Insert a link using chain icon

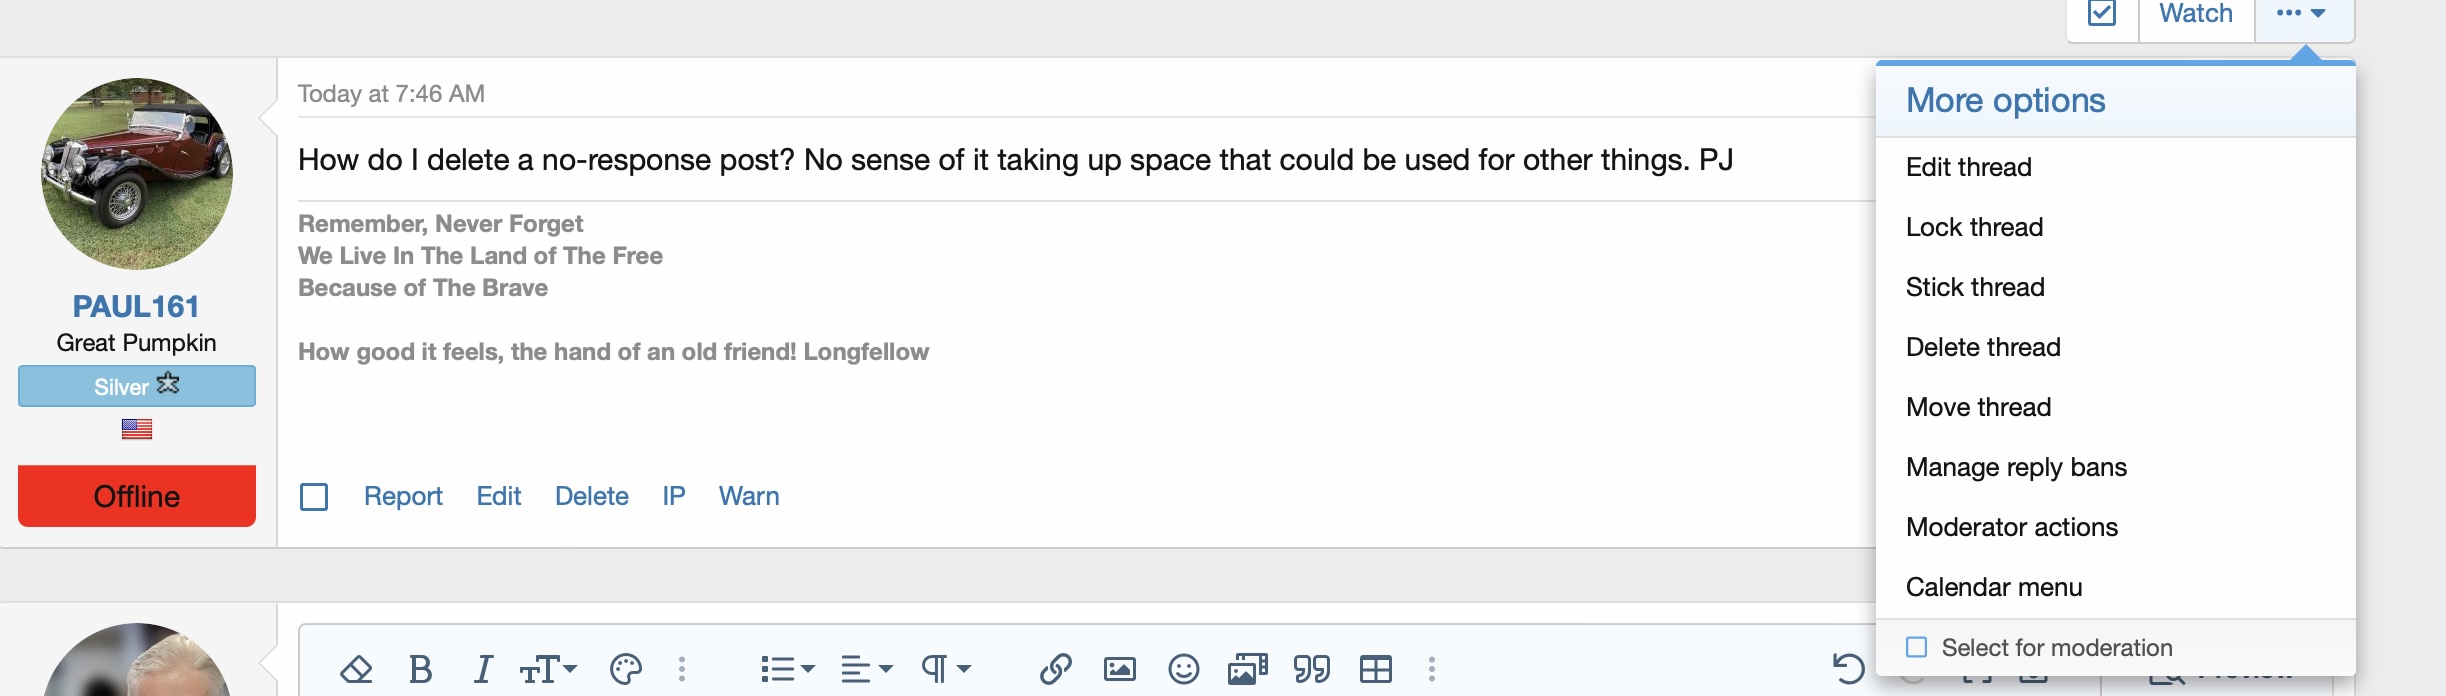(1056, 669)
